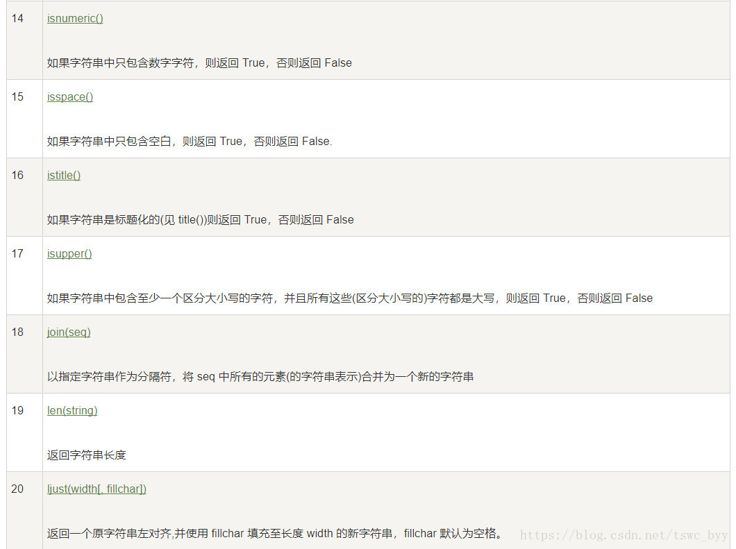Click description '如果字符串中只包含空白'
The width and height of the screenshot is (736, 549).
click(x=109, y=141)
